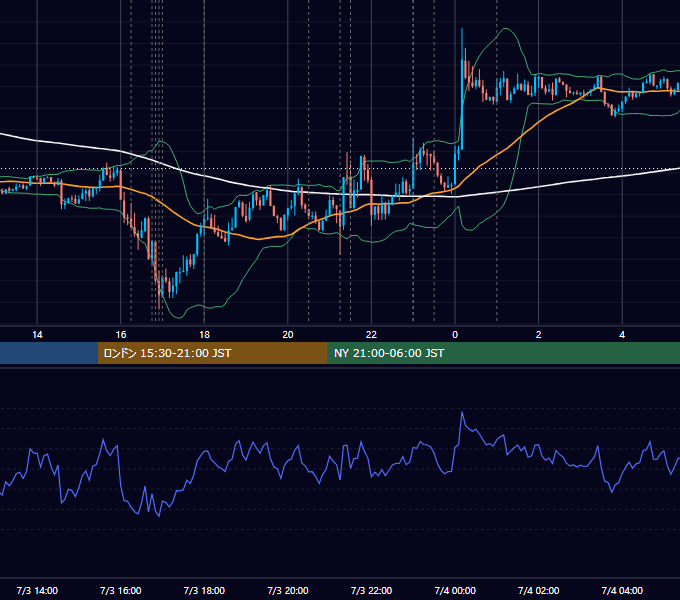This screenshot has height=600, width=680.
Task: Click the 20 hour axis label
Action: tap(288, 335)
